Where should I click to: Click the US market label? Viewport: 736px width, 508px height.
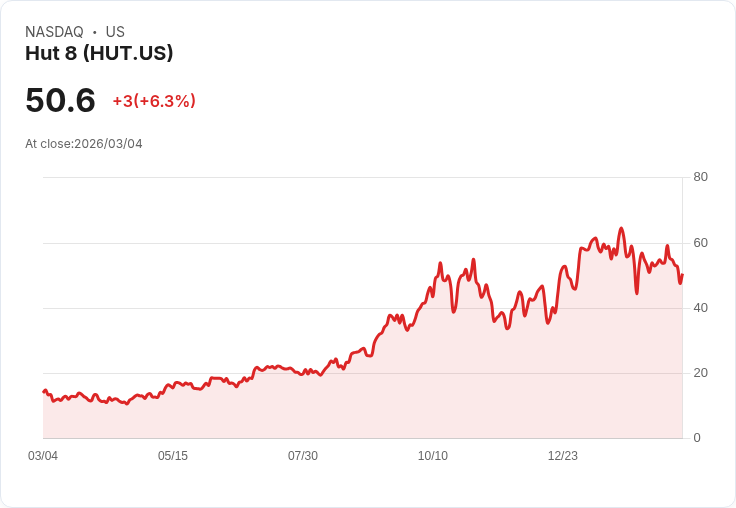click(x=115, y=31)
